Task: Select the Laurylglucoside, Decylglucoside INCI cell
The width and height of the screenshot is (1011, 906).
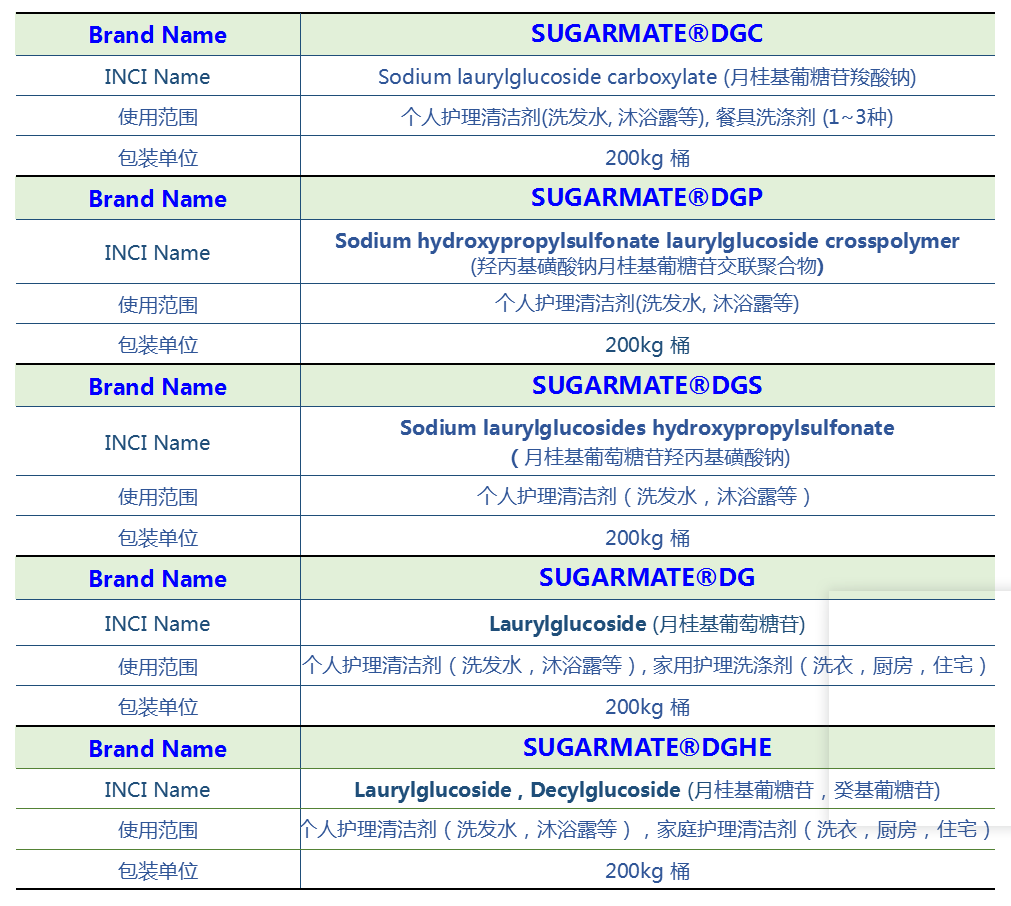Action: [x=647, y=789]
